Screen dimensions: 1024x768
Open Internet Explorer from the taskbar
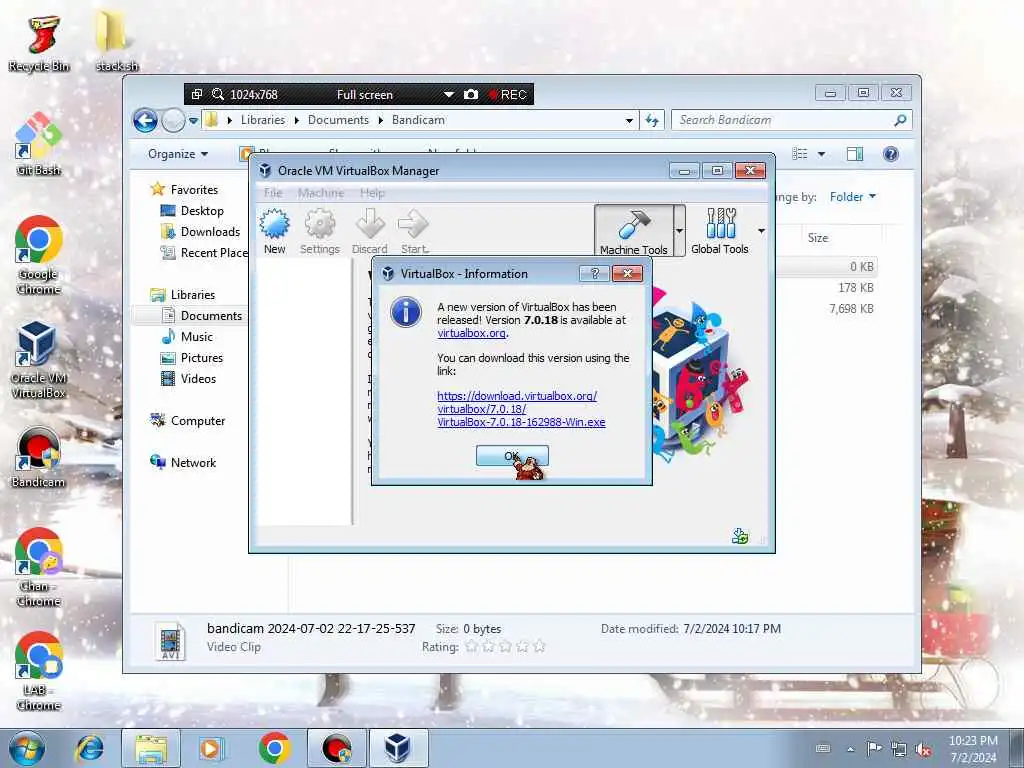89,748
